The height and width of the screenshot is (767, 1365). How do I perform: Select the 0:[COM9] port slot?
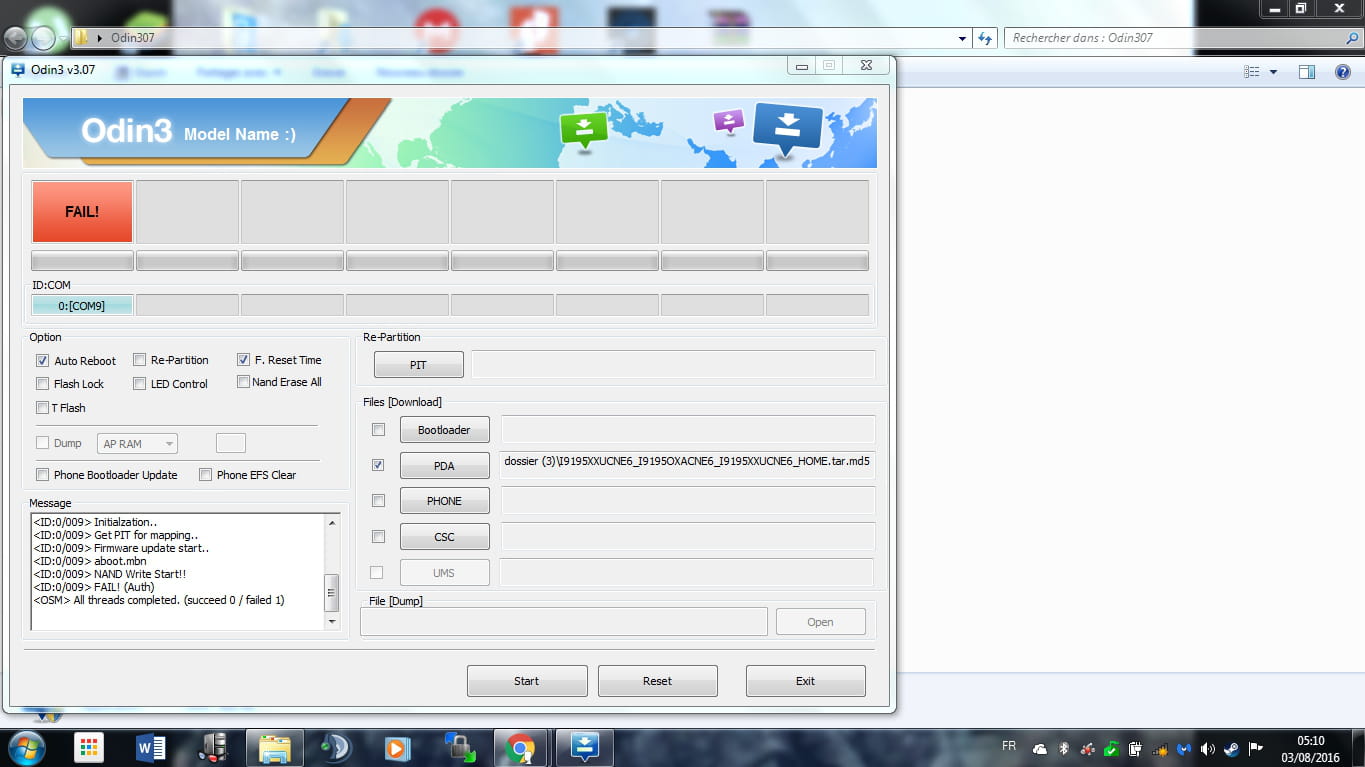pyautogui.click(x=82, y=305)
